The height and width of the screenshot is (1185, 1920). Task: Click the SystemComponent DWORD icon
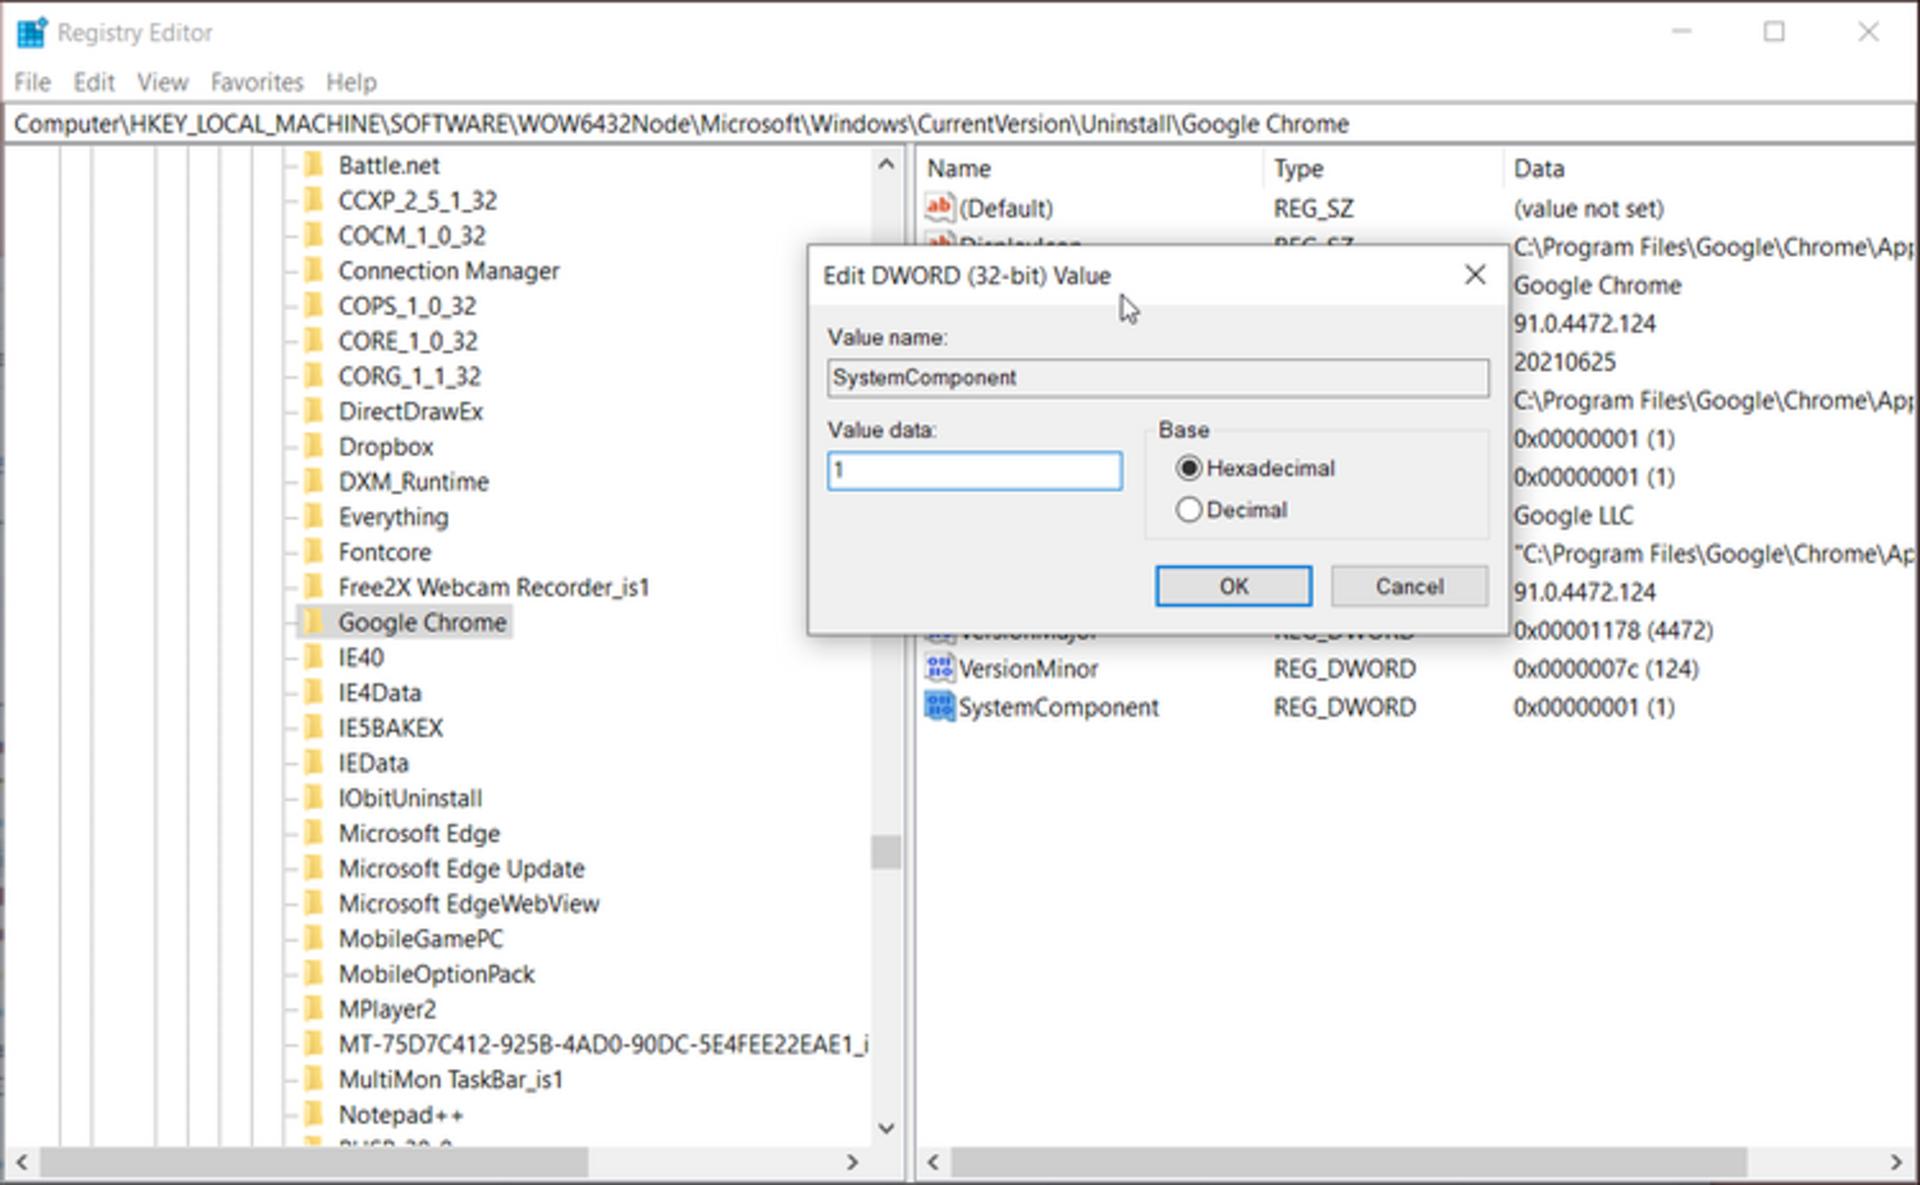click(x=939, y=707)
